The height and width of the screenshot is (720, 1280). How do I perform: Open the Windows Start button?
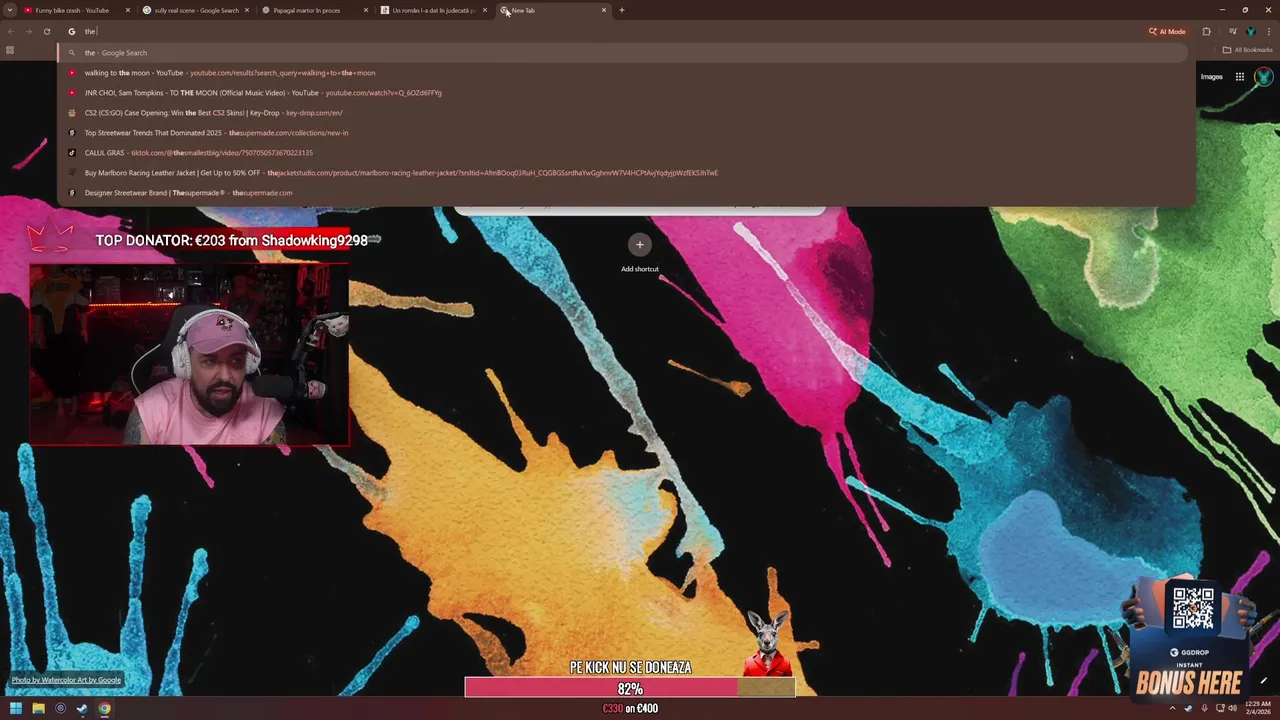[x=16, y=709]
